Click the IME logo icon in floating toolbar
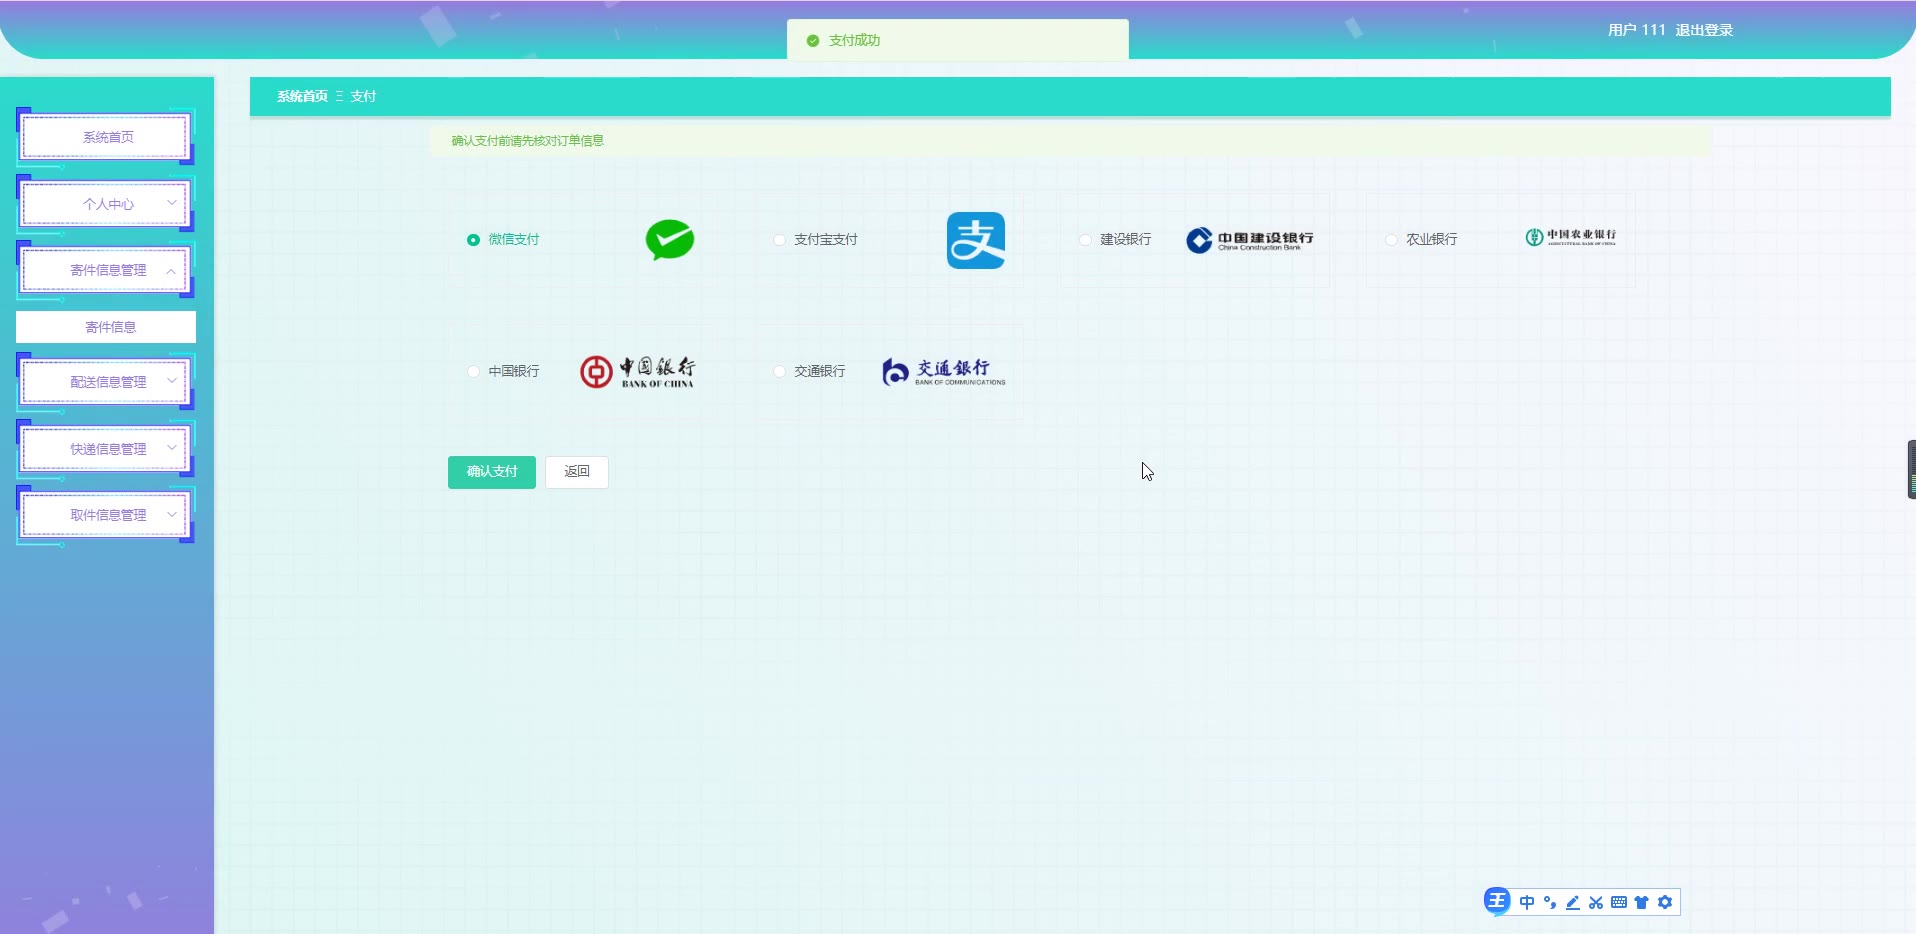The height and width of the screenshot is (934, 1916). (1497, 901)
